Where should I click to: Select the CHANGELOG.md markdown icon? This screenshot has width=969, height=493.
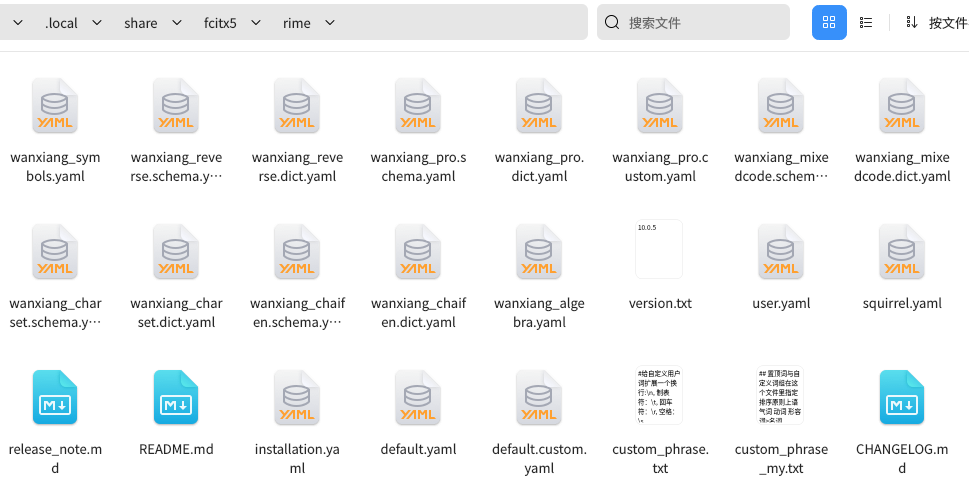coord(902,397)
